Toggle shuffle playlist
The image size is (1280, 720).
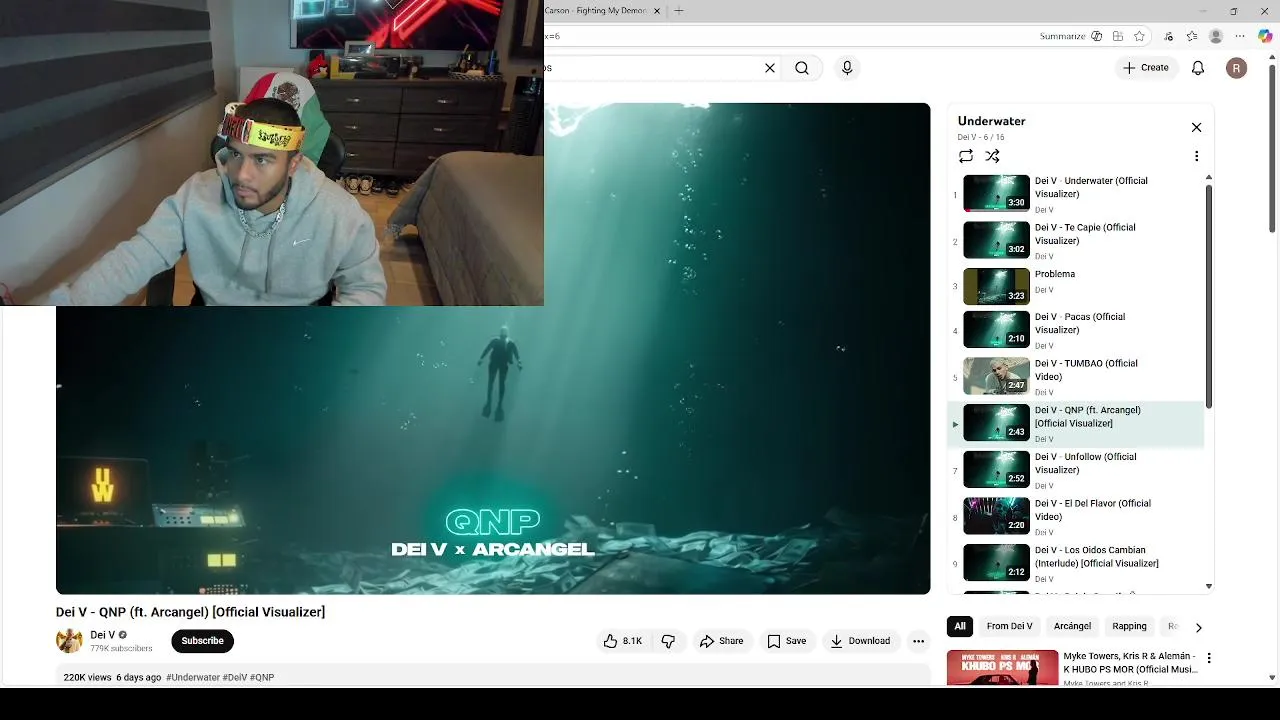click(x=992, y=156)
